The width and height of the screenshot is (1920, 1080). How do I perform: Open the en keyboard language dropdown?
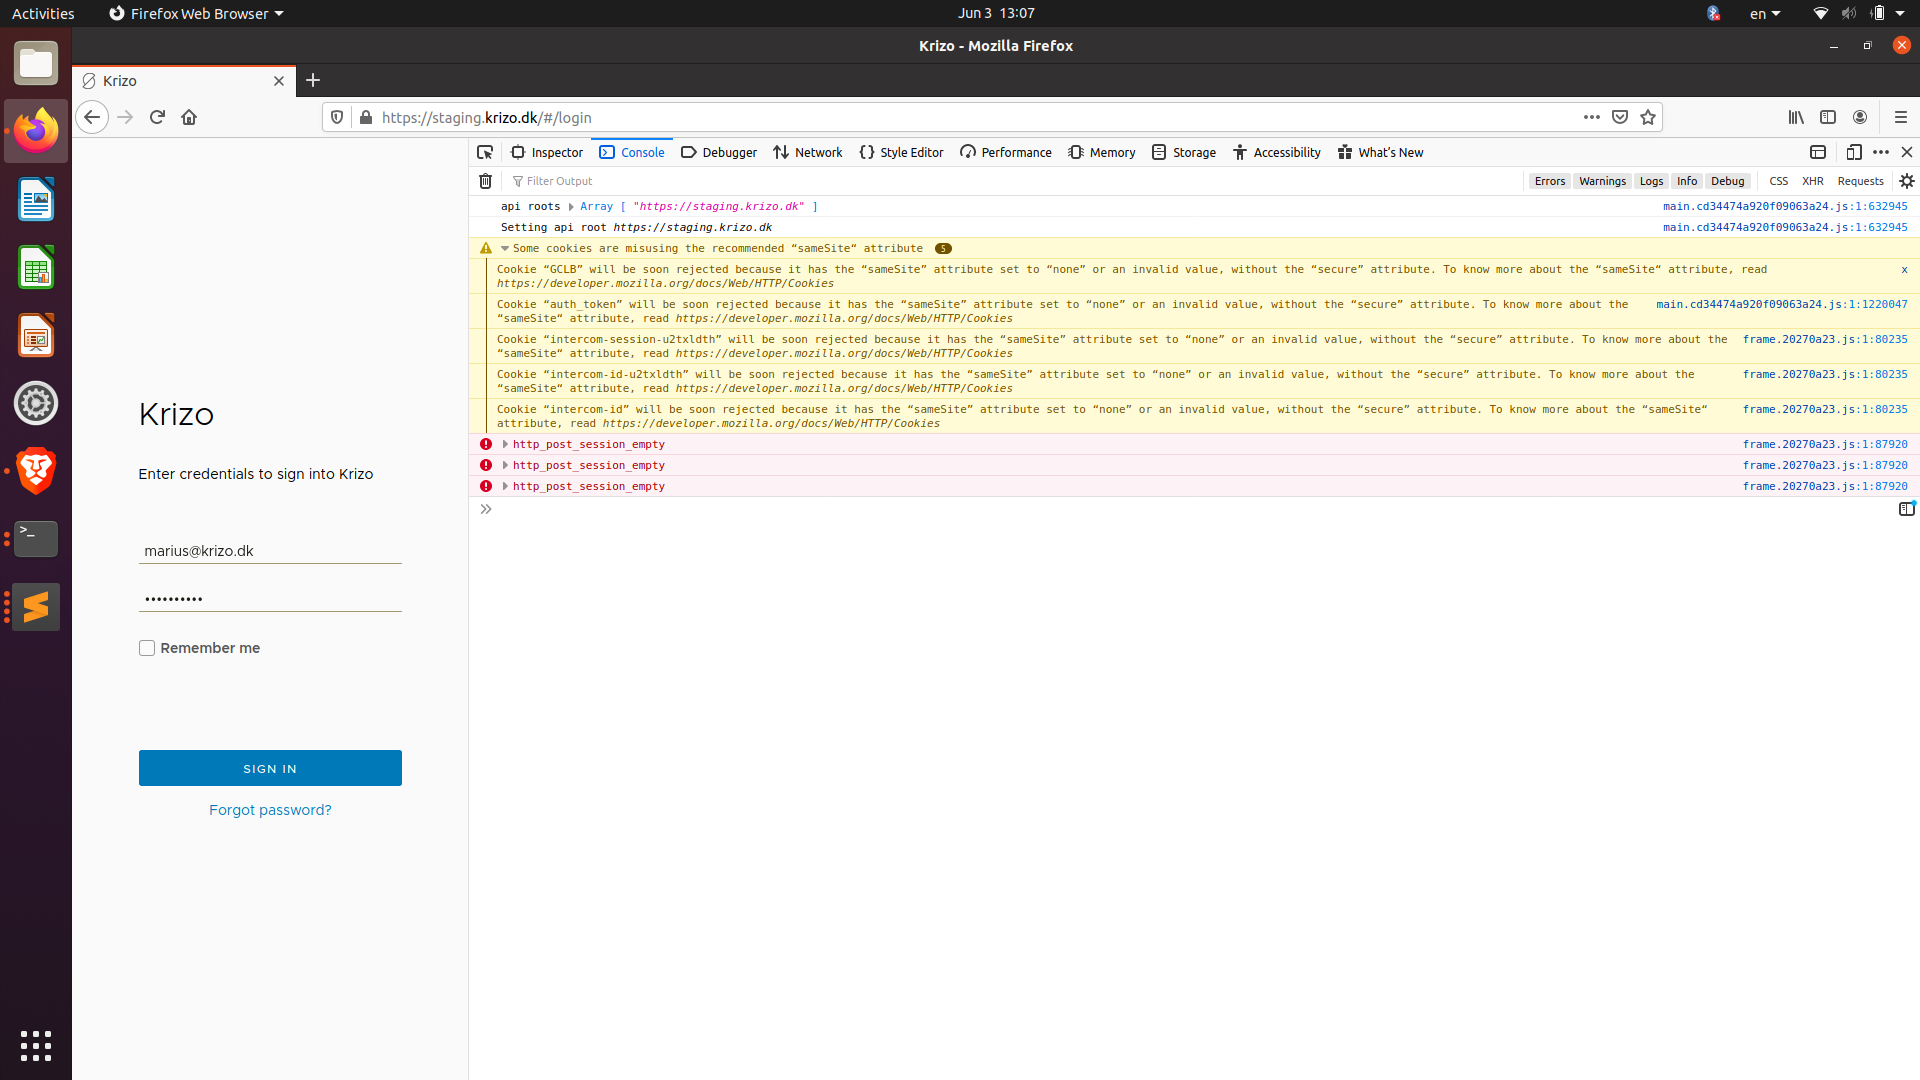pyautogui.click(x=1765, y=13)
